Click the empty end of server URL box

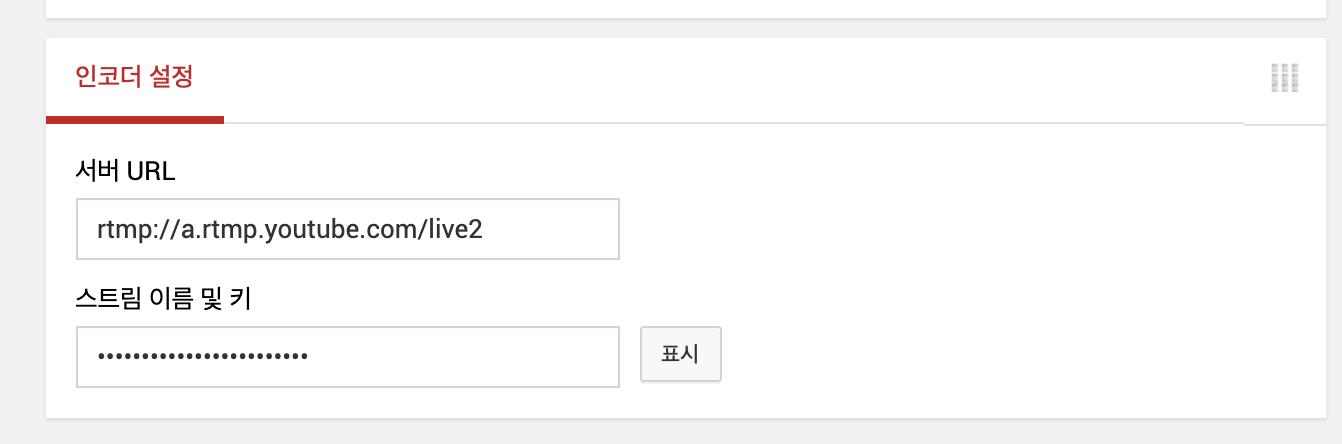tap(553, 229)
